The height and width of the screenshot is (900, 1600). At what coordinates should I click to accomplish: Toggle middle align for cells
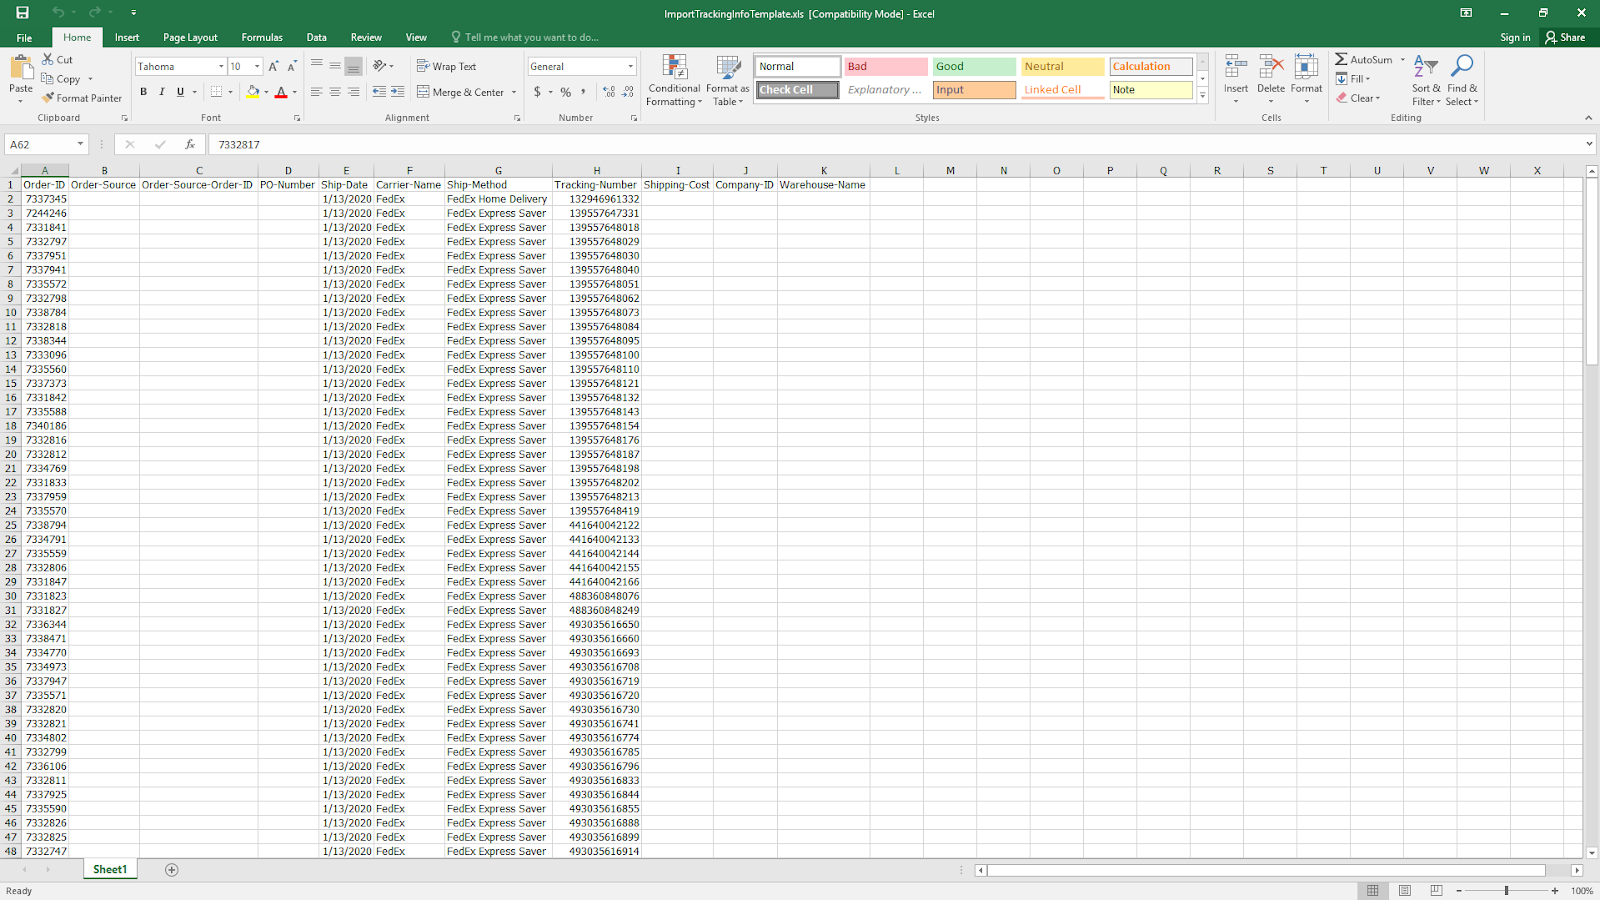(x=335, y=66)
